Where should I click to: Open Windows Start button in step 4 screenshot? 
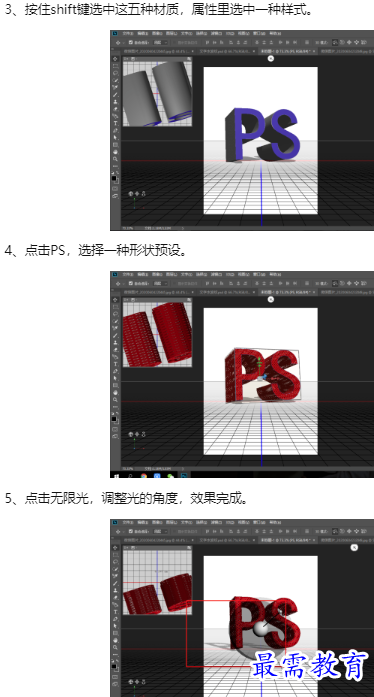117,476
